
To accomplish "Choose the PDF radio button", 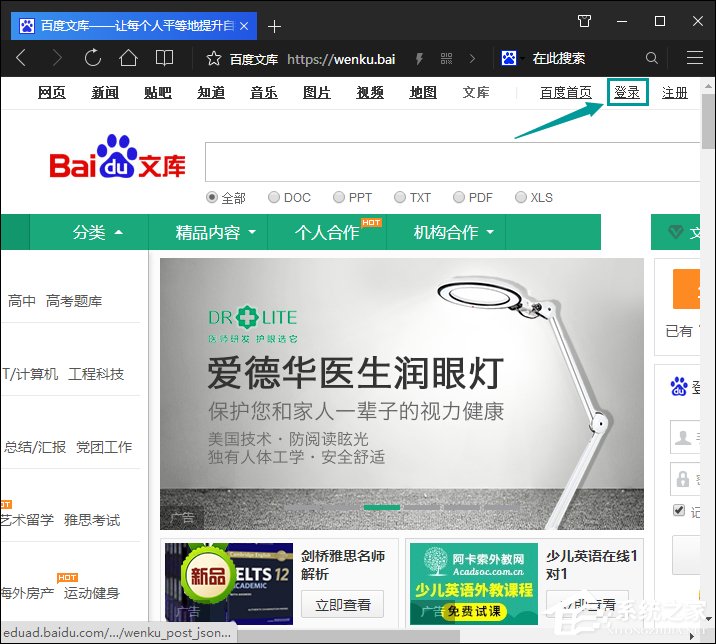I will click(x=459, y=198).
